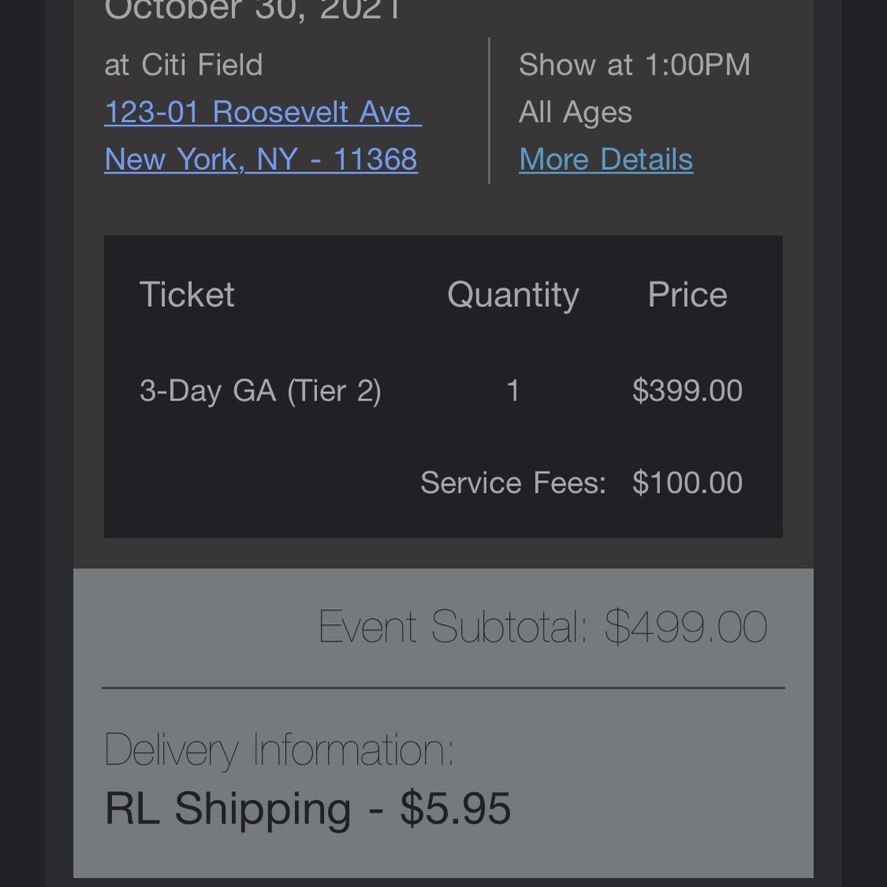
Task: Select the Event Subtotal label
Action: click(454, 626)
